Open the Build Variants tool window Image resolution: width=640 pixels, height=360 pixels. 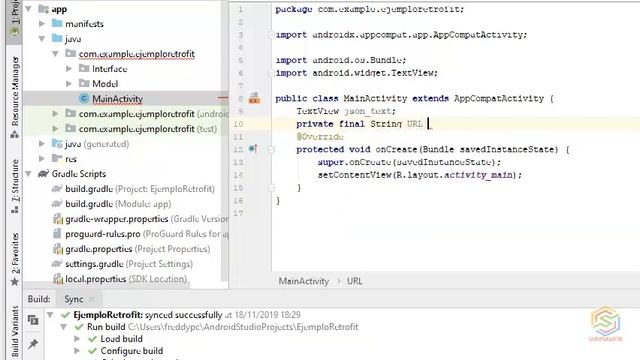click(15, 331)
